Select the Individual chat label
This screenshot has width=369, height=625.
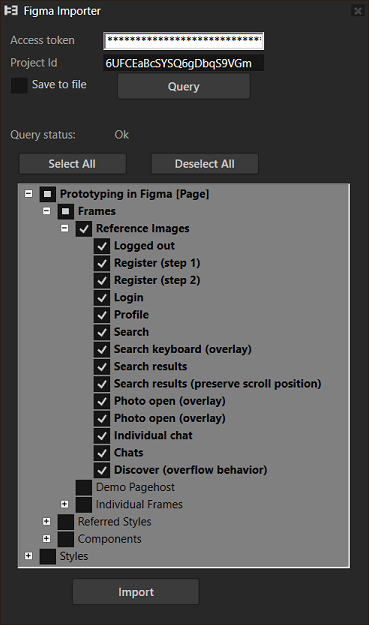click(153, 436)
